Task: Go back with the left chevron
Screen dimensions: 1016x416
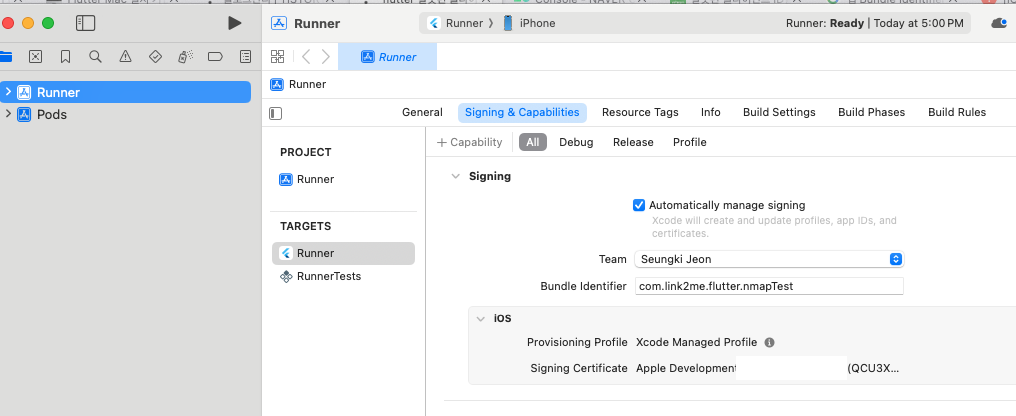Action: pos(306,57)
